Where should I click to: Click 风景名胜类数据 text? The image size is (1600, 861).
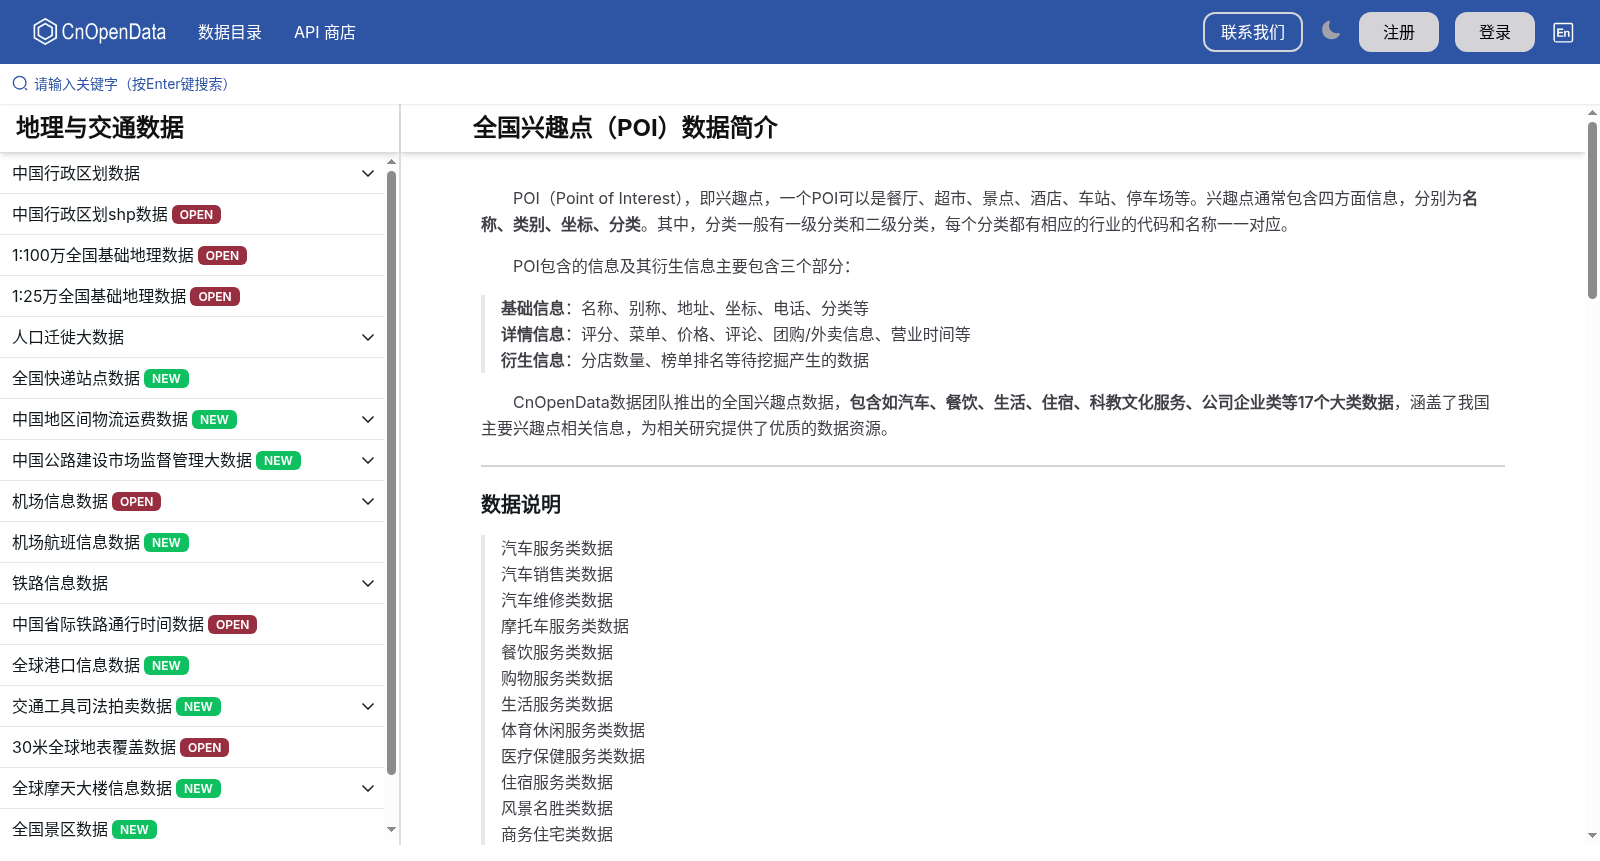pyautogui.click(x=557, y=808)
